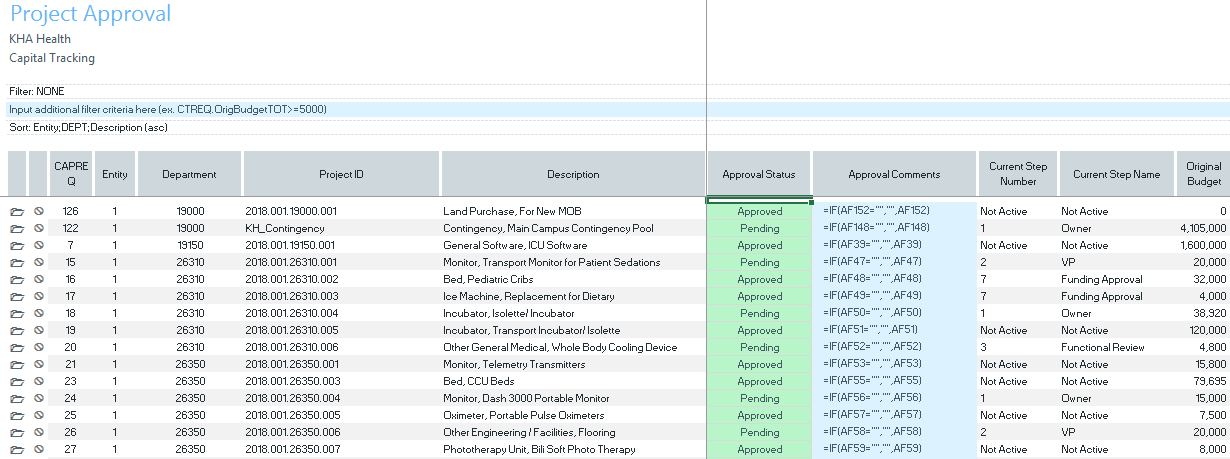Select project ID 2018.001.19150.001
Viewport: 1230px width, 459px height.
[291, 246]
